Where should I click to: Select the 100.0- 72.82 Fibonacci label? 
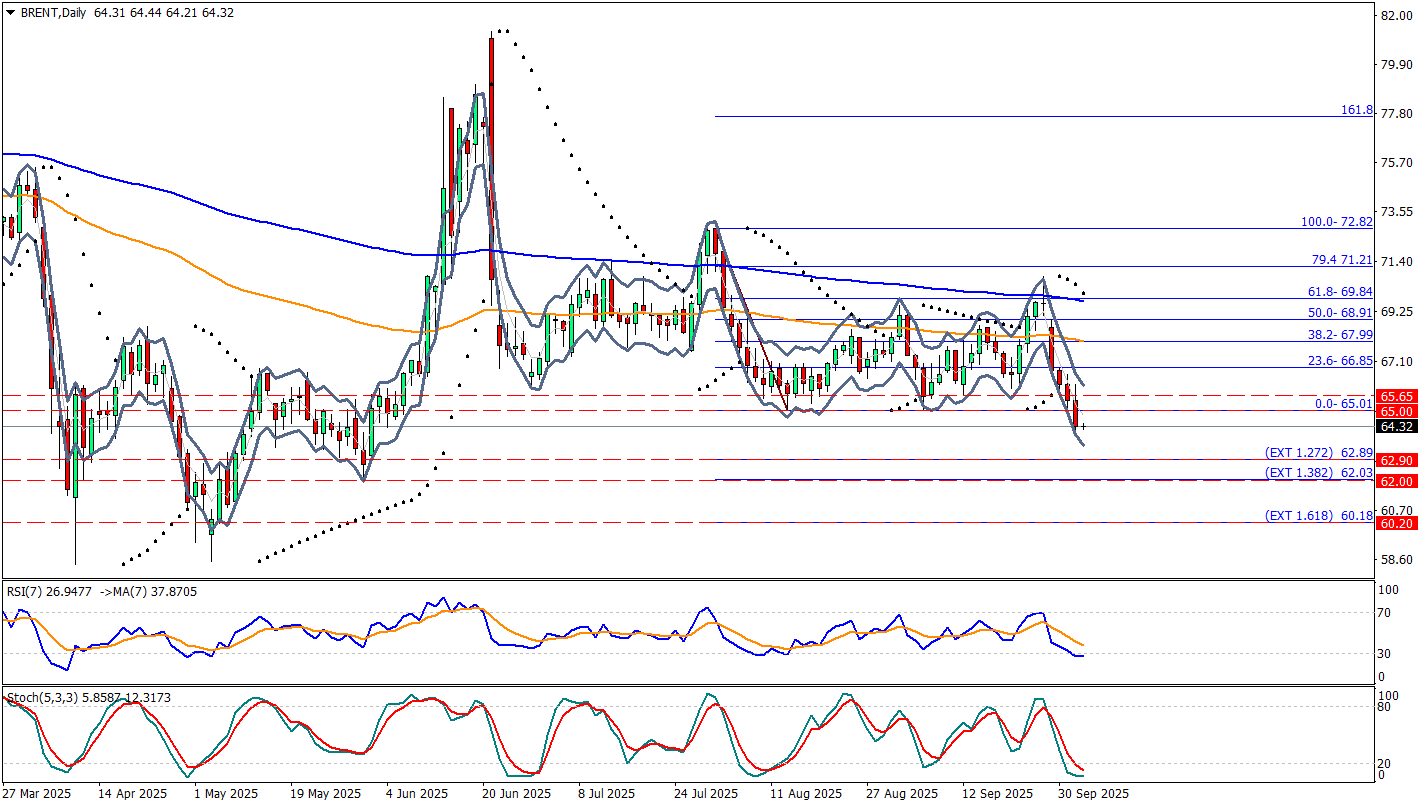[1335, 221]
